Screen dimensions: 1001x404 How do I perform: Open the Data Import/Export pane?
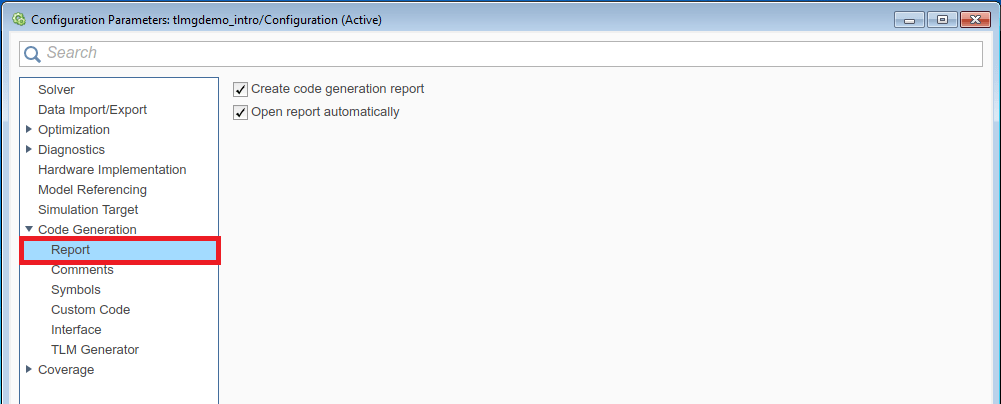[92, 110]
